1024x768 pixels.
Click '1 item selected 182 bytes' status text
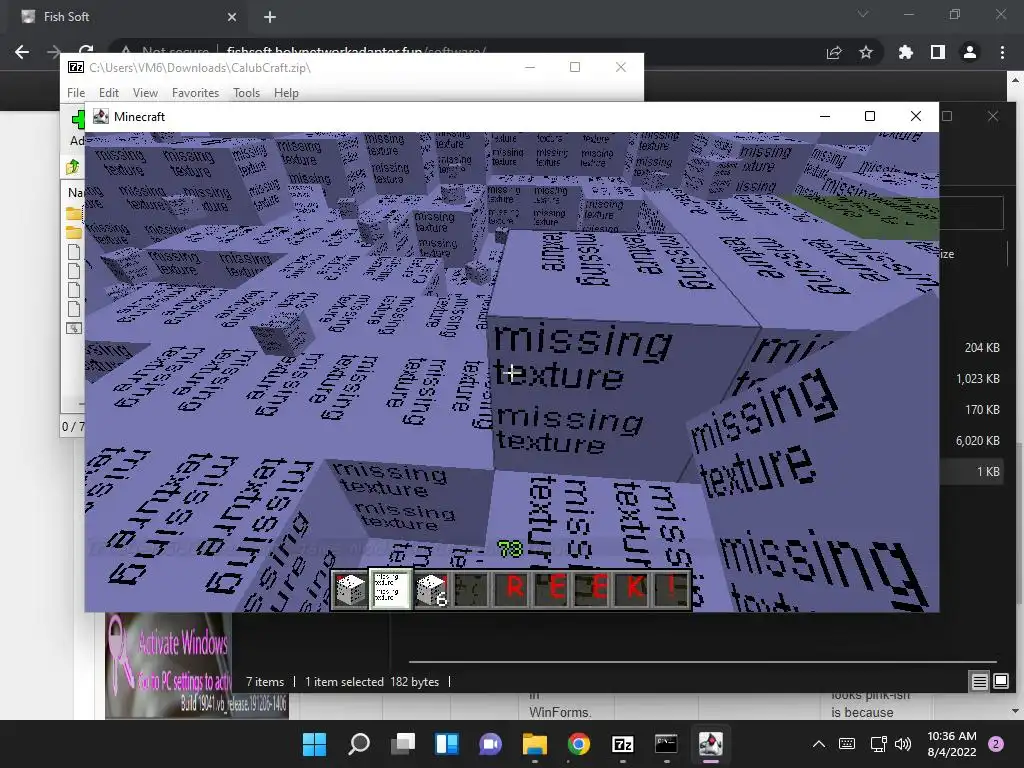pos(372,682)
